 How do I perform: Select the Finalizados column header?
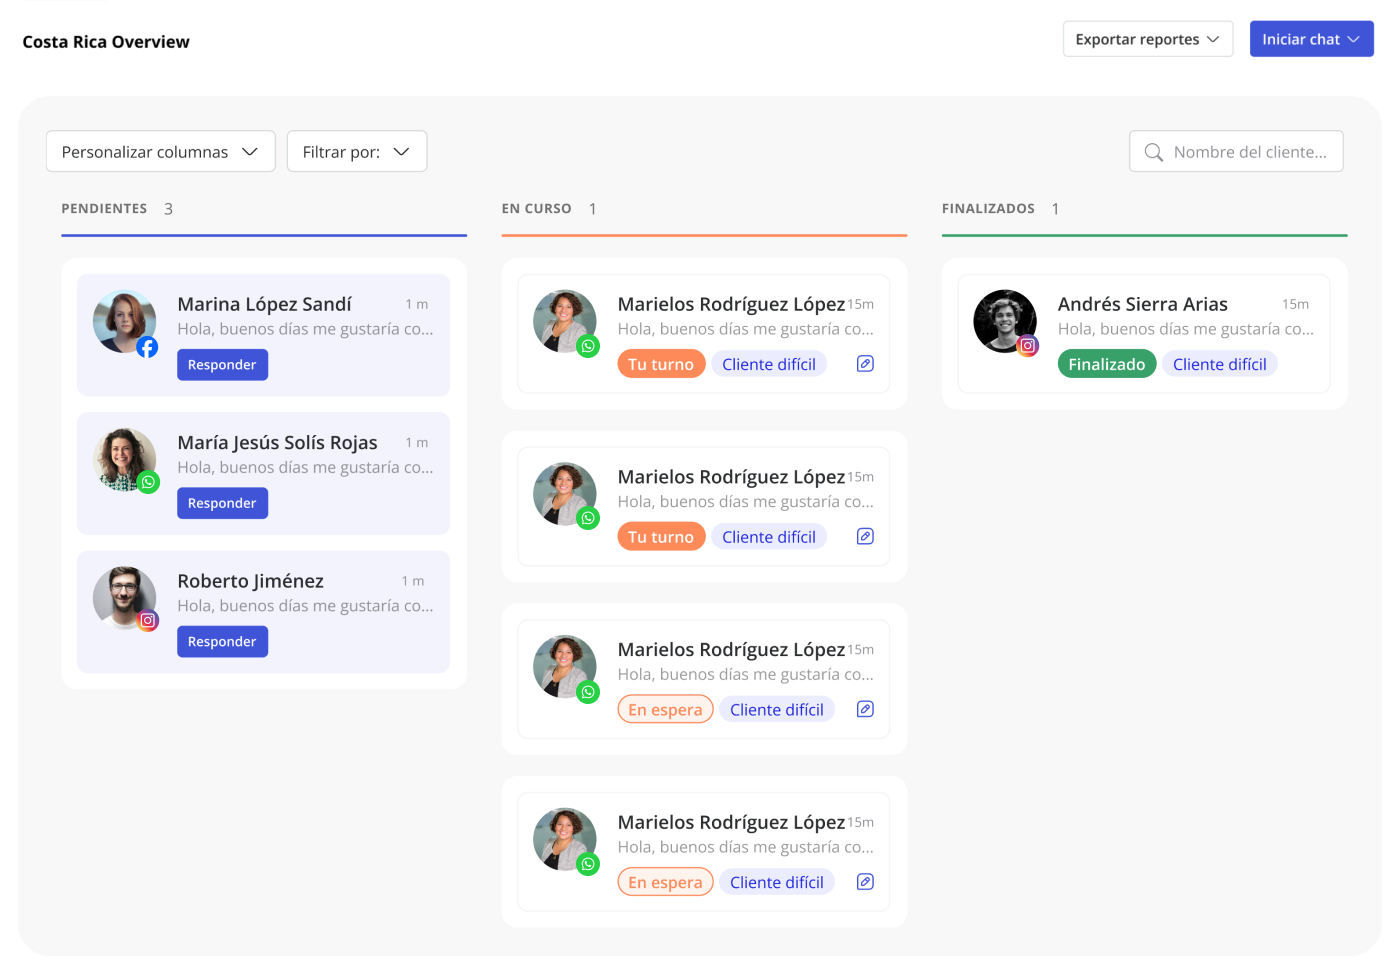tap(988, 209)
